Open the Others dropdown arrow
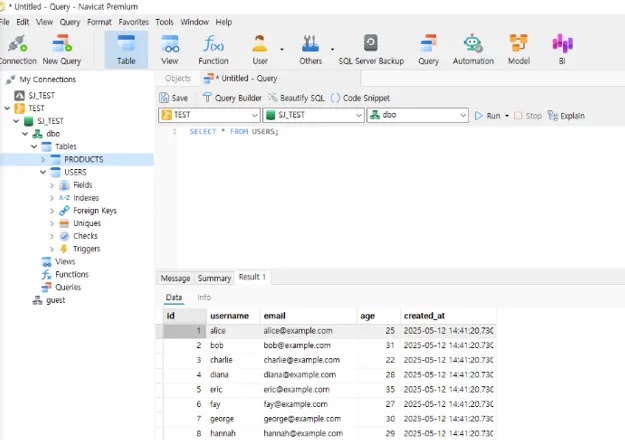 [332, 49]
